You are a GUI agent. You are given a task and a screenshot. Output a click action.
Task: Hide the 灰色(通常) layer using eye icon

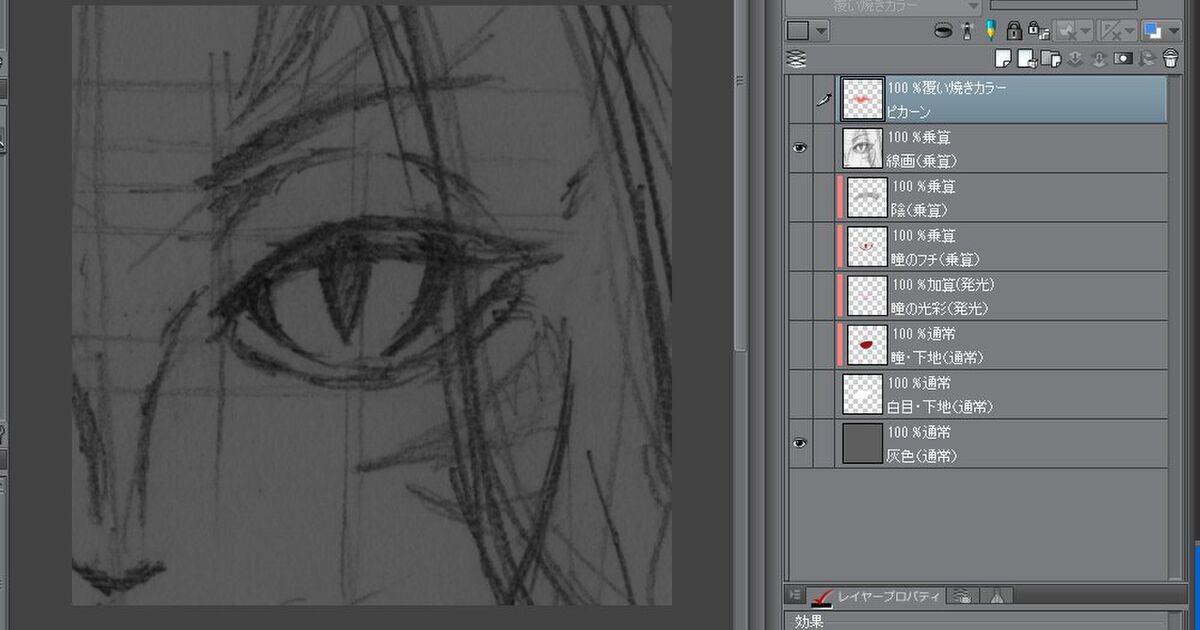point(799,443)
